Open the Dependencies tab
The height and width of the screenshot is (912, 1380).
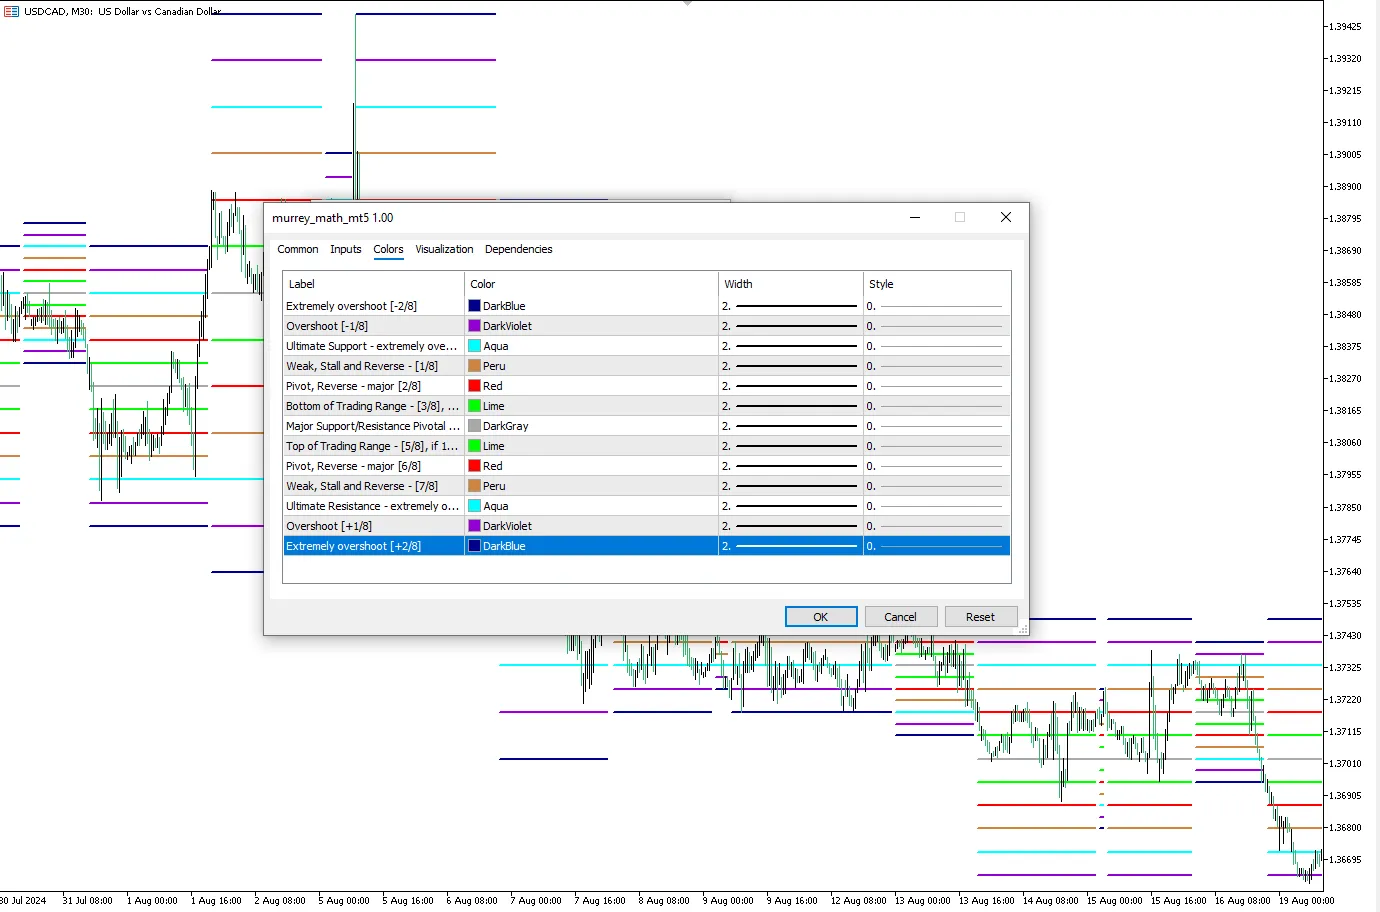[x=518, y=249]
